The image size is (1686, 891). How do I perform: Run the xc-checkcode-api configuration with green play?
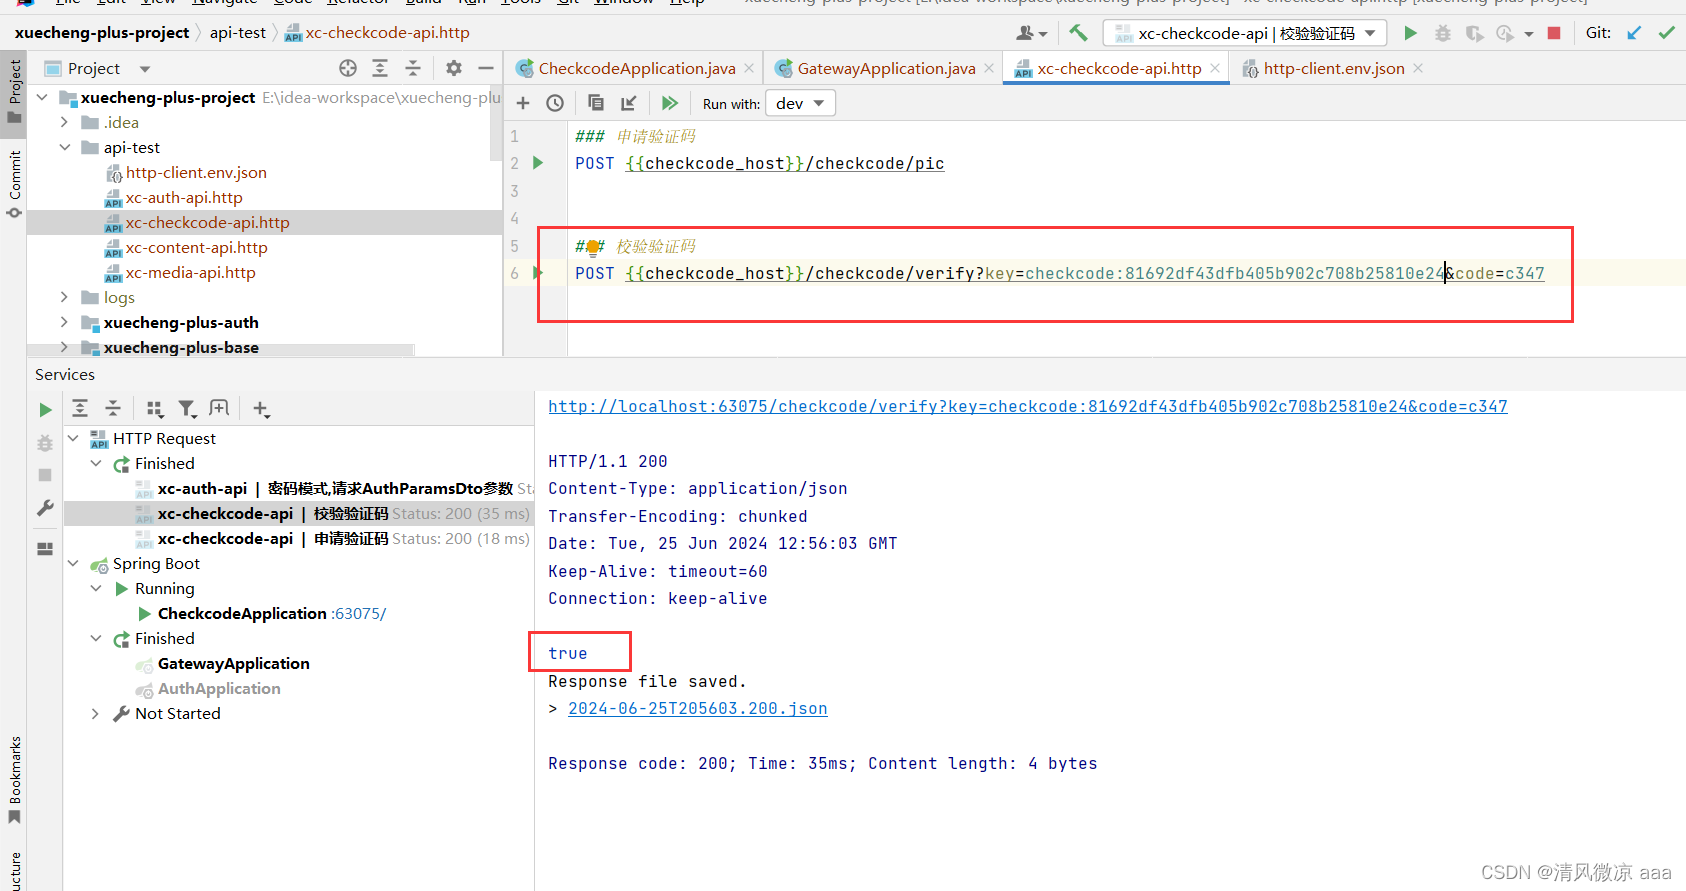click(1410, 33)
